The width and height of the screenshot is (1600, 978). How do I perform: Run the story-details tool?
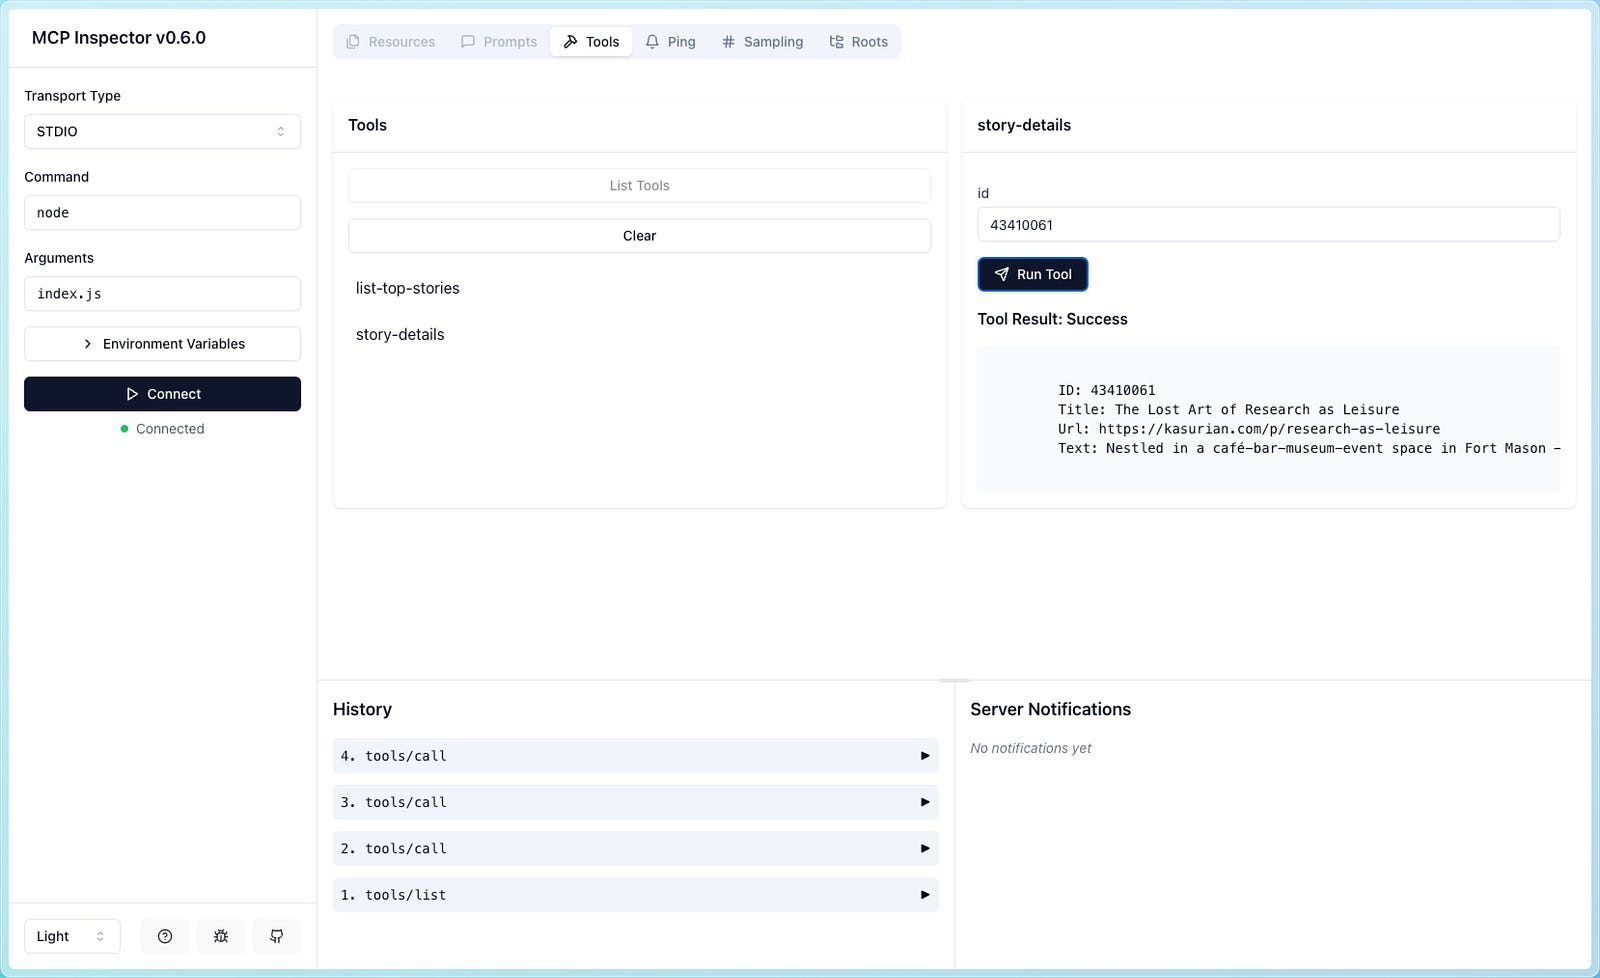tap(1033, 274)
